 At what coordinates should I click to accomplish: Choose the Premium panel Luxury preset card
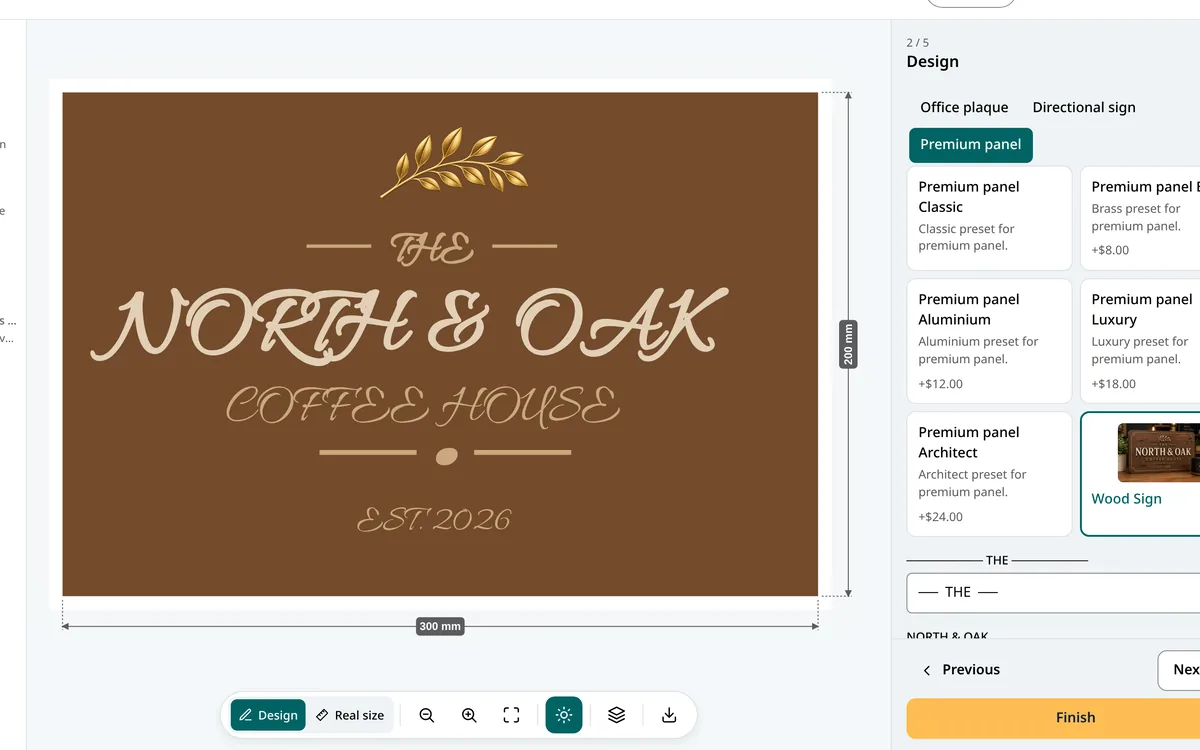[x=1140, y=341]
